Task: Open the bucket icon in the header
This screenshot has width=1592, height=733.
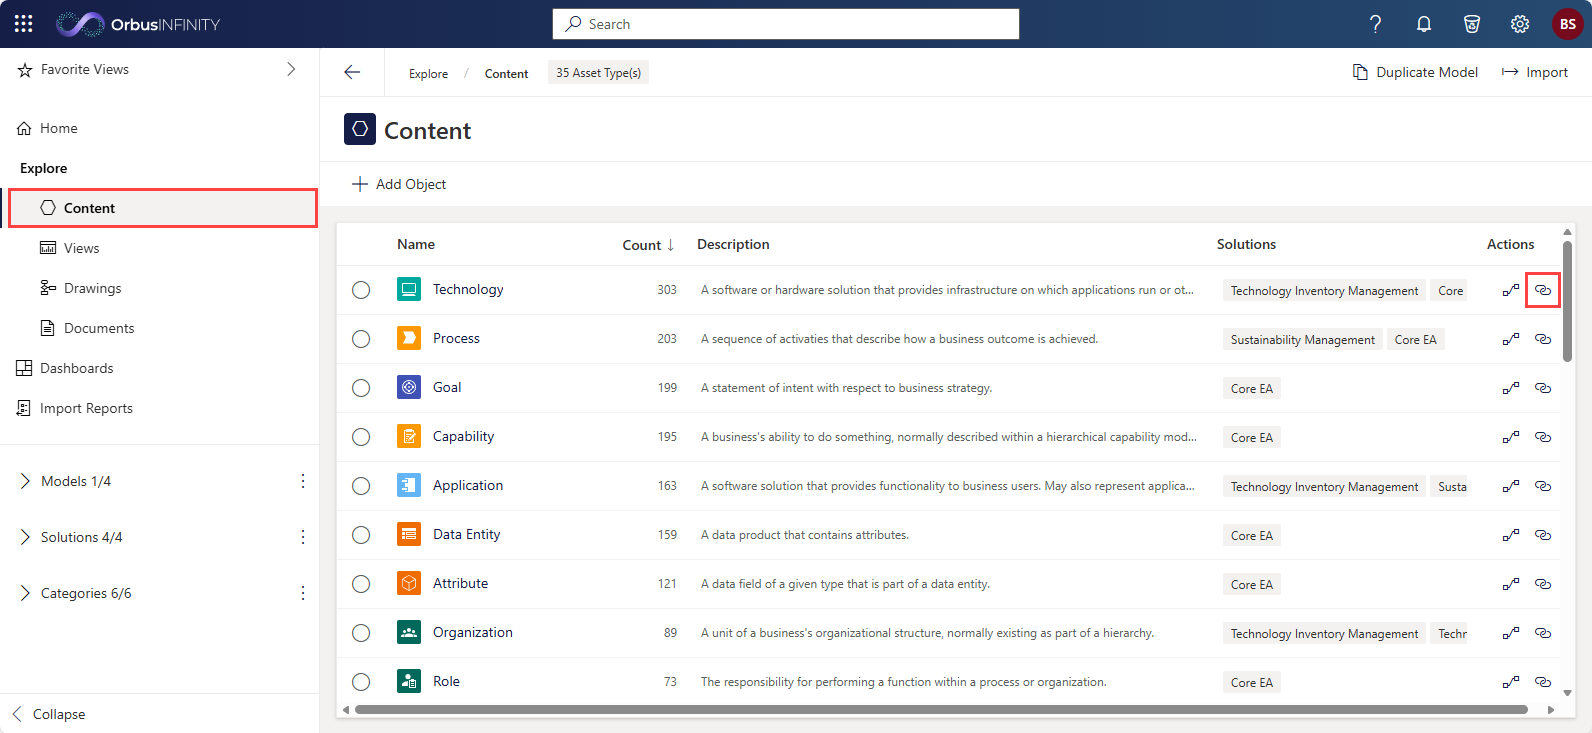Action: click(1472, 24)
